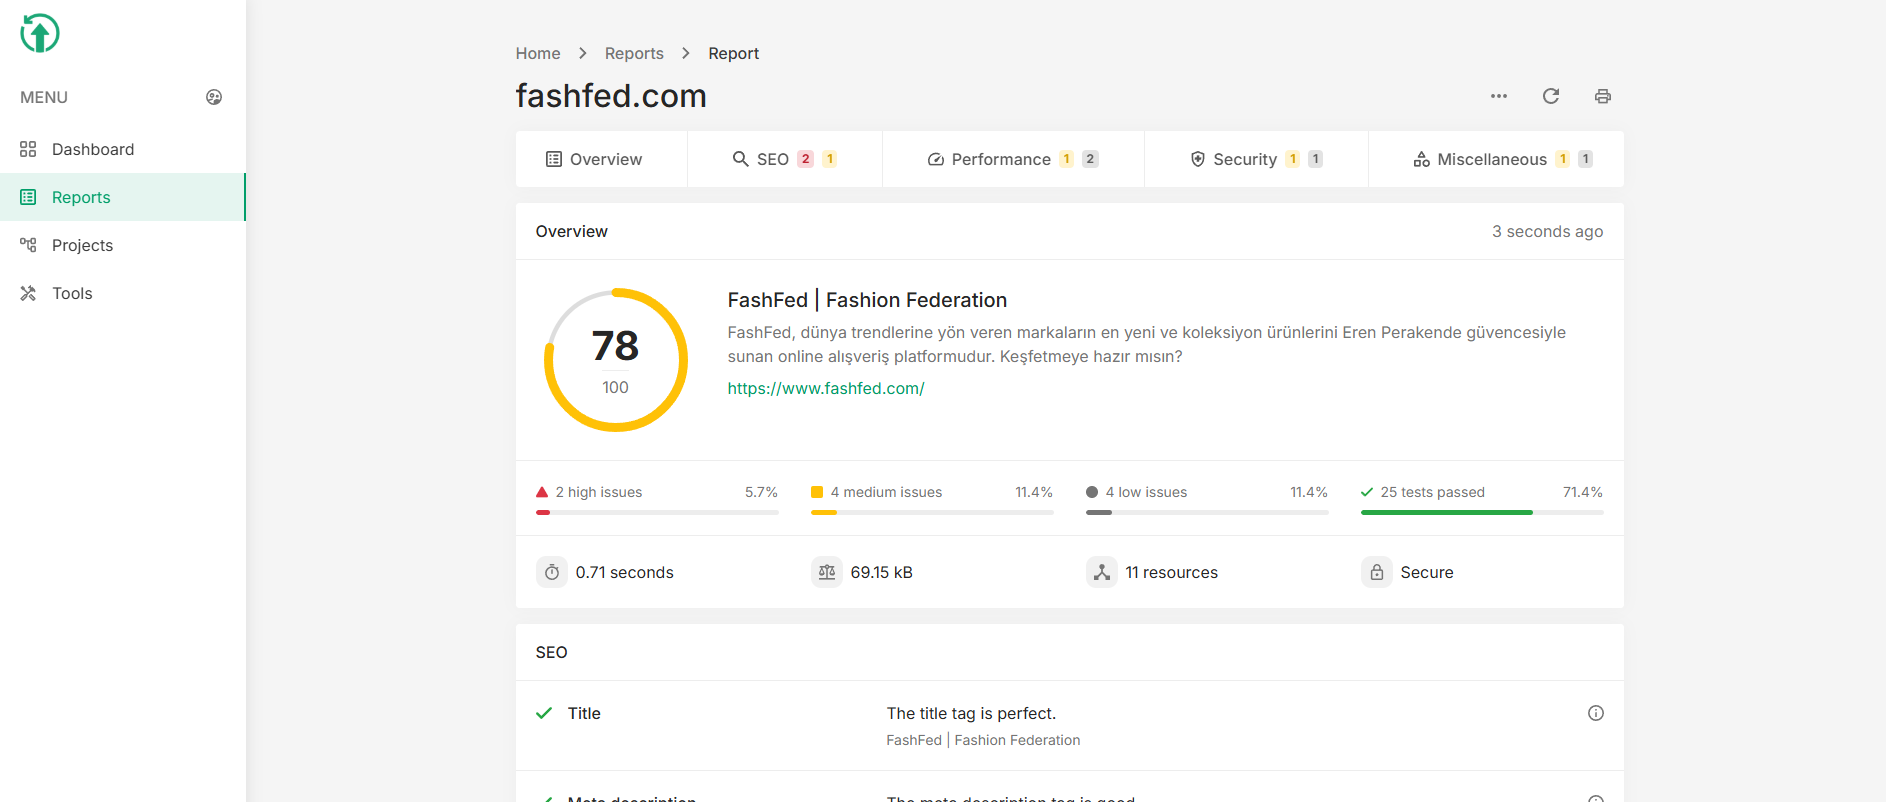Open the three-dot more options menu
The width and height of the screenshot is (1886, 802).
(x=1499, y=96)
